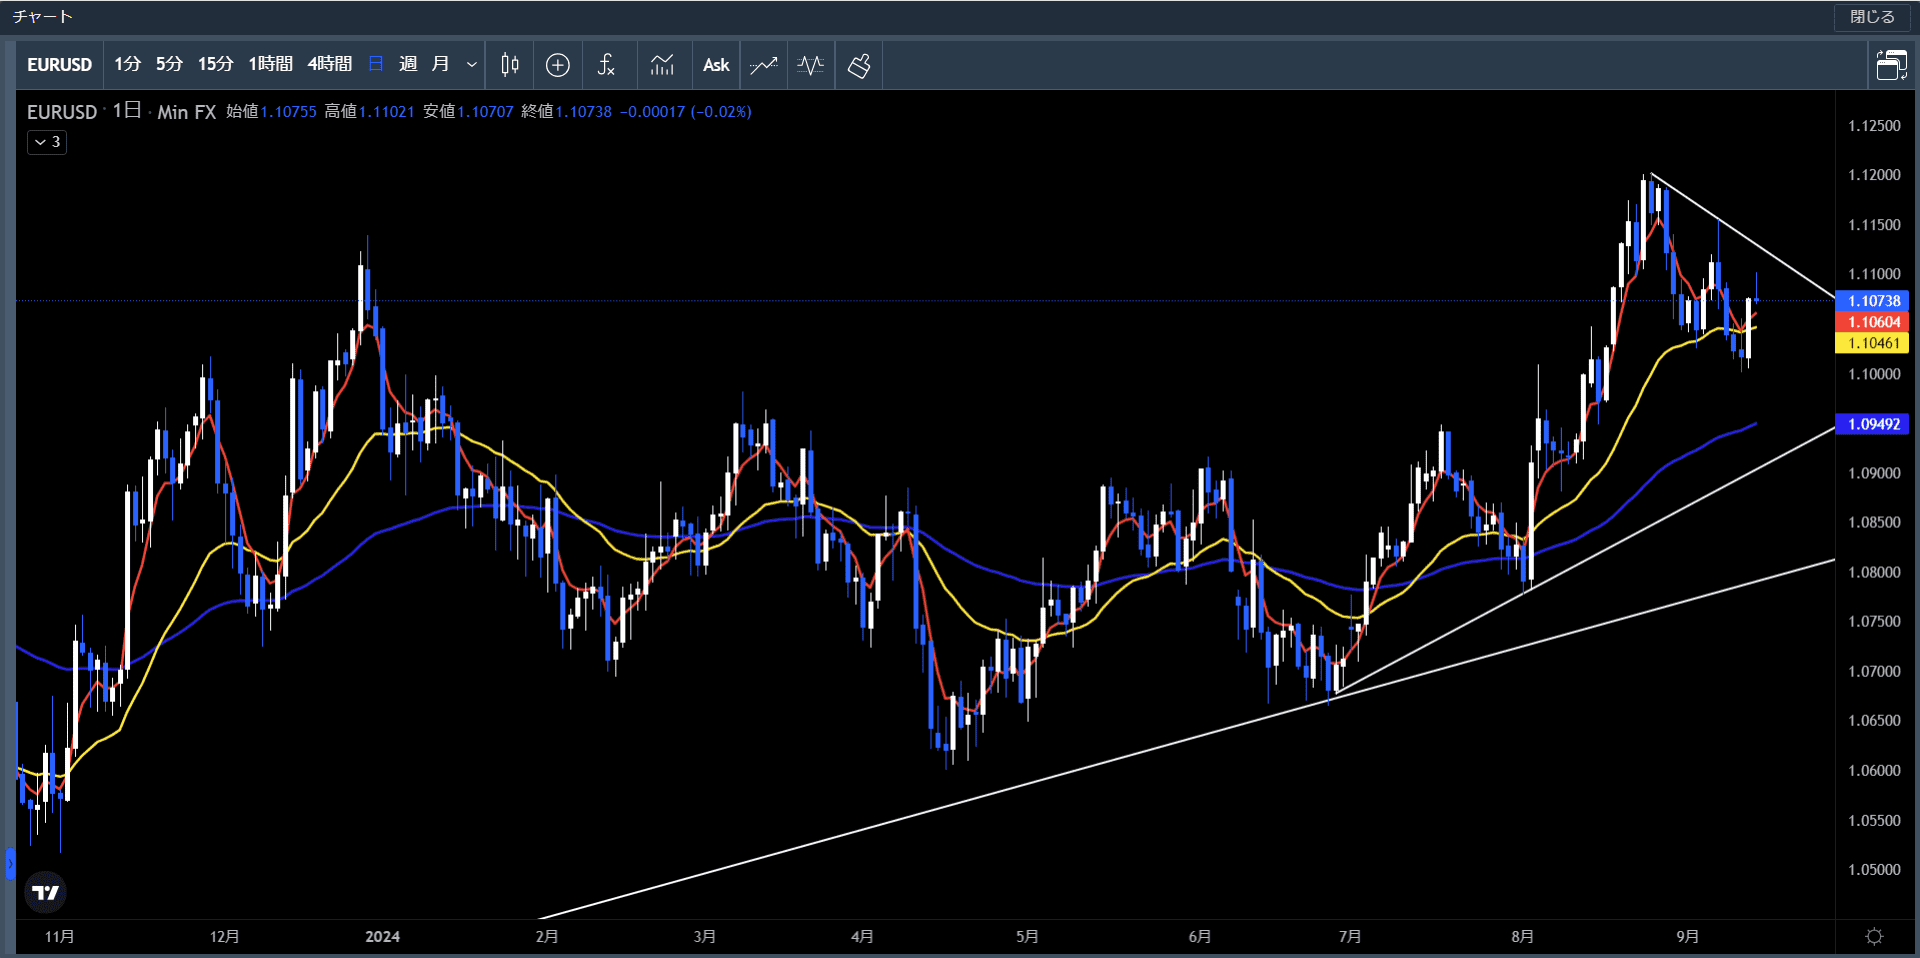Click the 1.12500 price axis label
This screenshot has height=958, width=1920.
(1874, 126)
